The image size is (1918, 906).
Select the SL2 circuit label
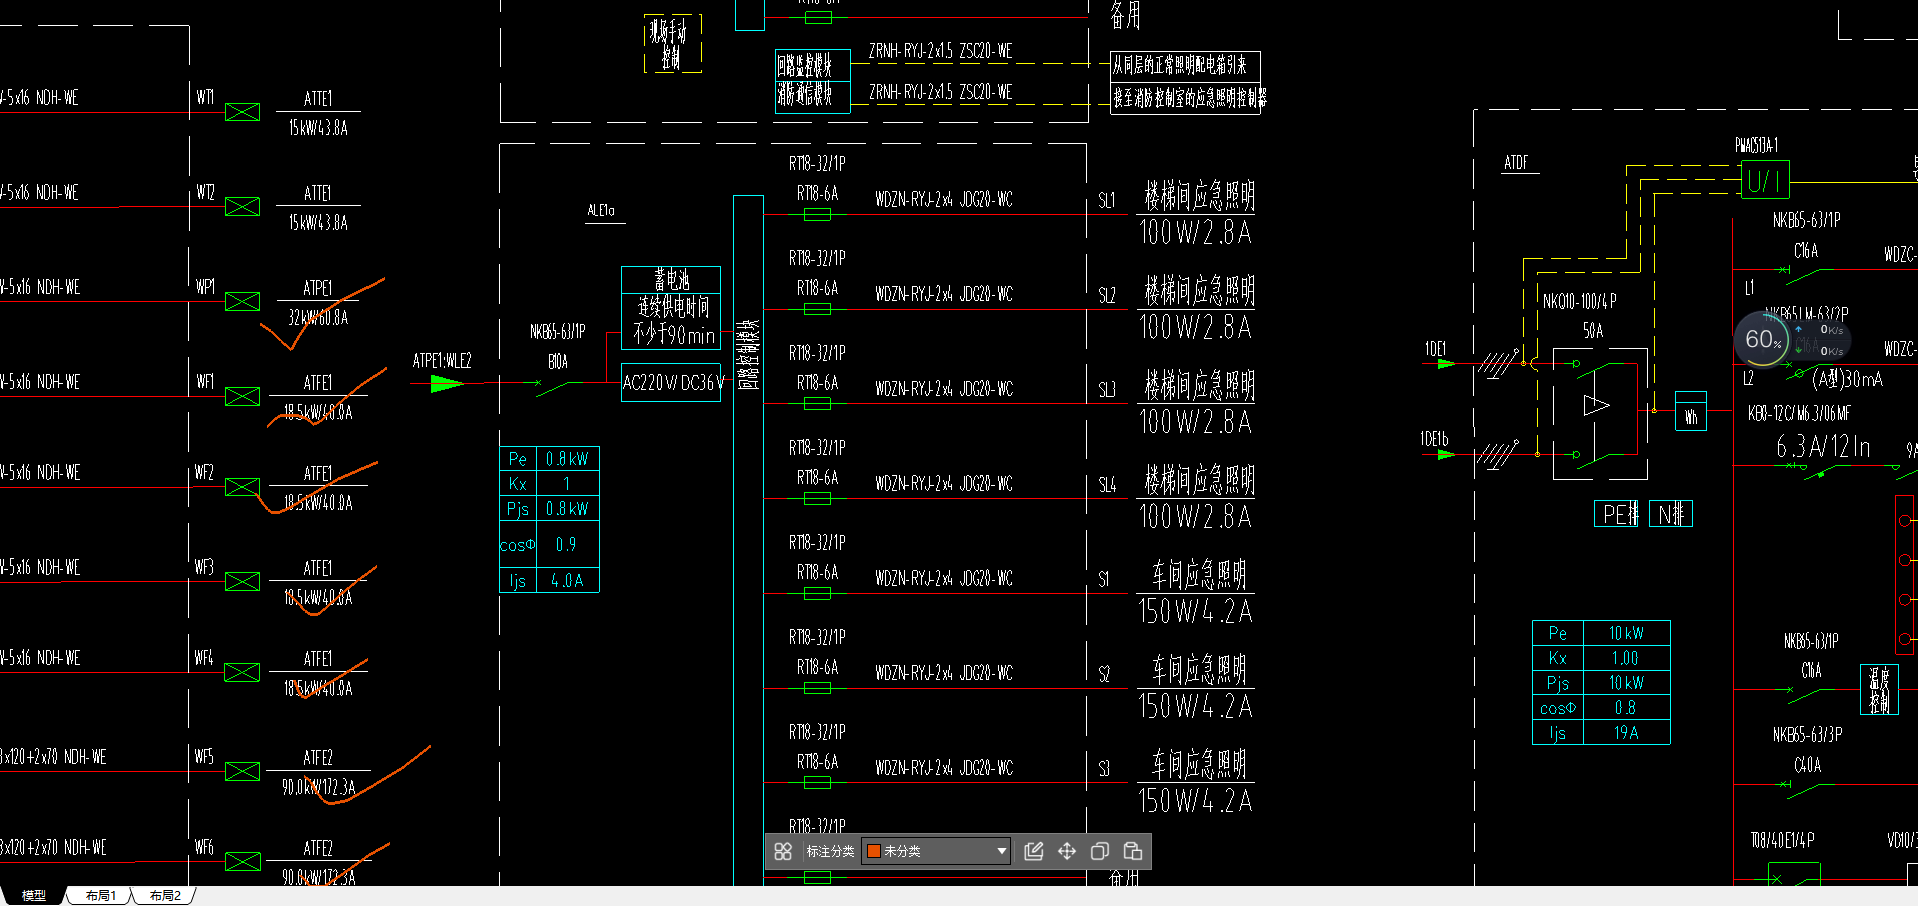1107,295
